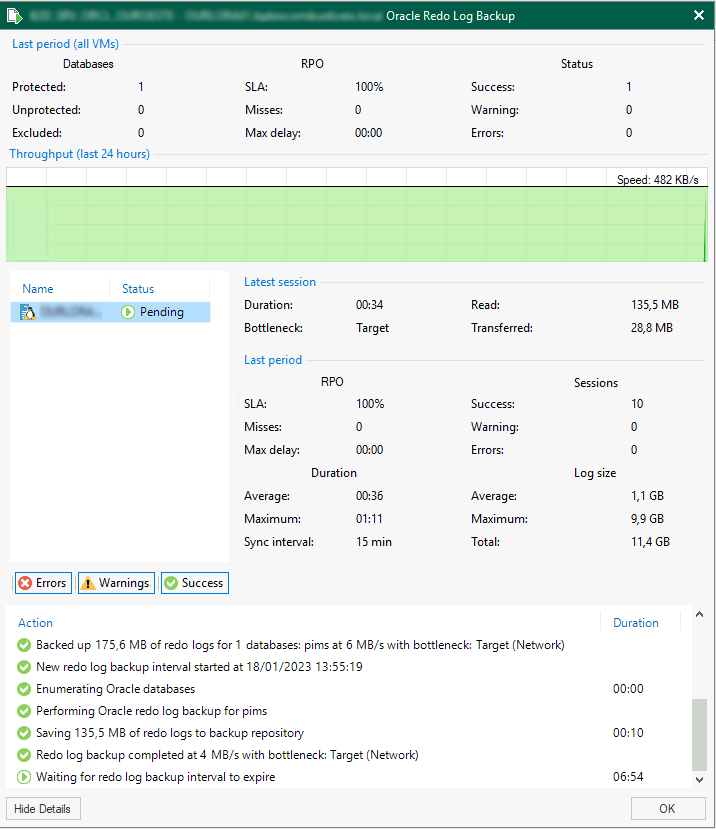Image resolution: width=716 pixels, height=829 pixels.
Task: Toggle the Errors filter button
Action: pos(43,583)
